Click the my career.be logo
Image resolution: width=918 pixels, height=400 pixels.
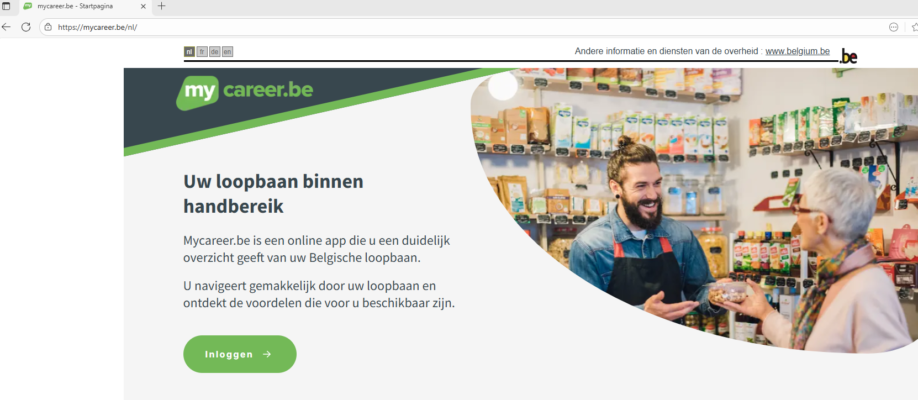245,92
